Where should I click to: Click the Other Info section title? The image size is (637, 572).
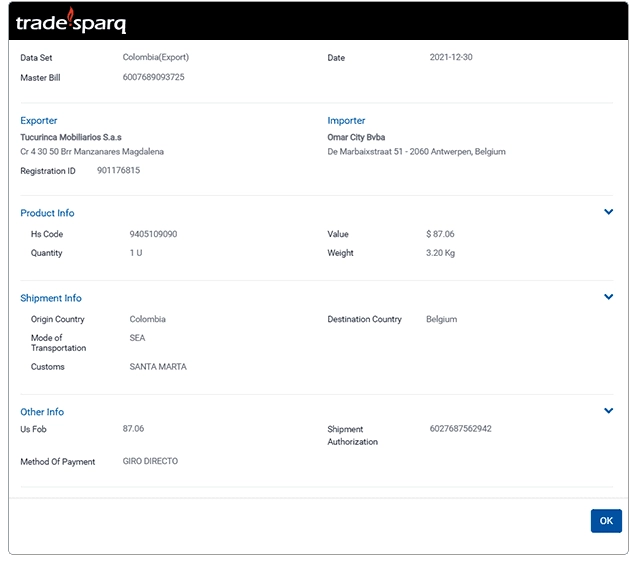pyautogui.click(x=42, y=412)
